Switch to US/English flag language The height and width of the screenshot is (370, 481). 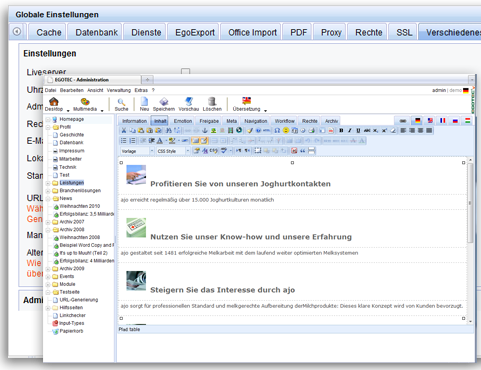pos(430,121)
